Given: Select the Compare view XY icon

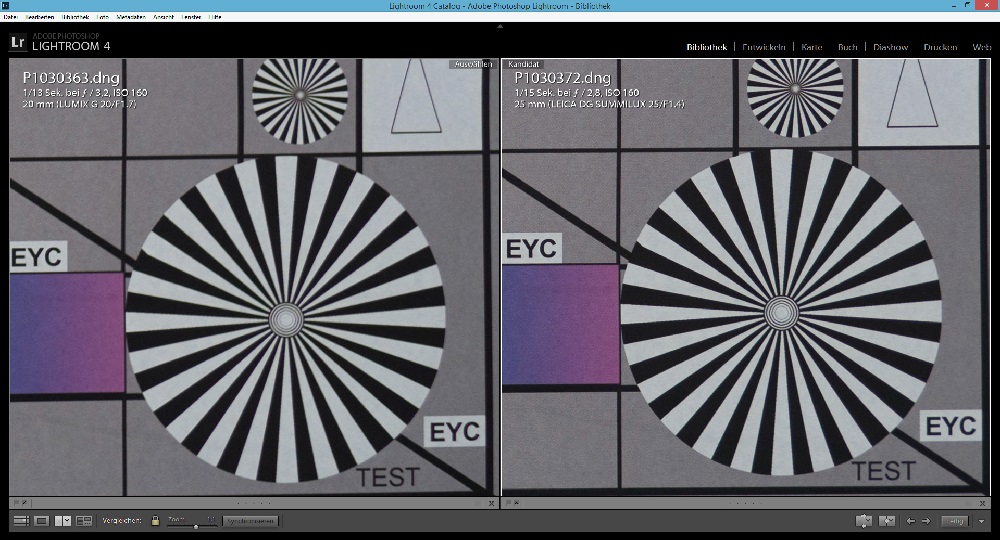Looking at the screenshot, I should (63, 521).
